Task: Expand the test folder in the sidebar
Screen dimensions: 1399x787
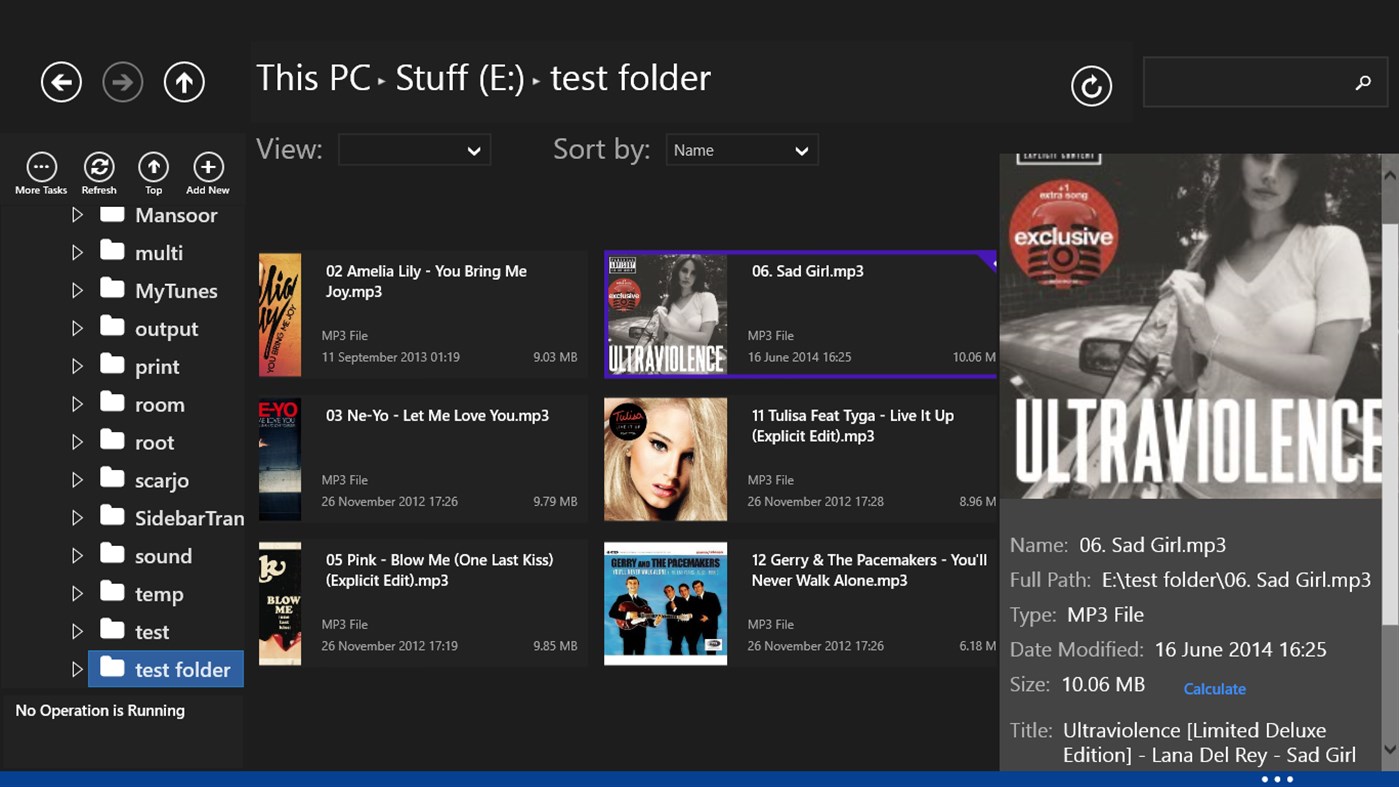Action: click(77, 669)
